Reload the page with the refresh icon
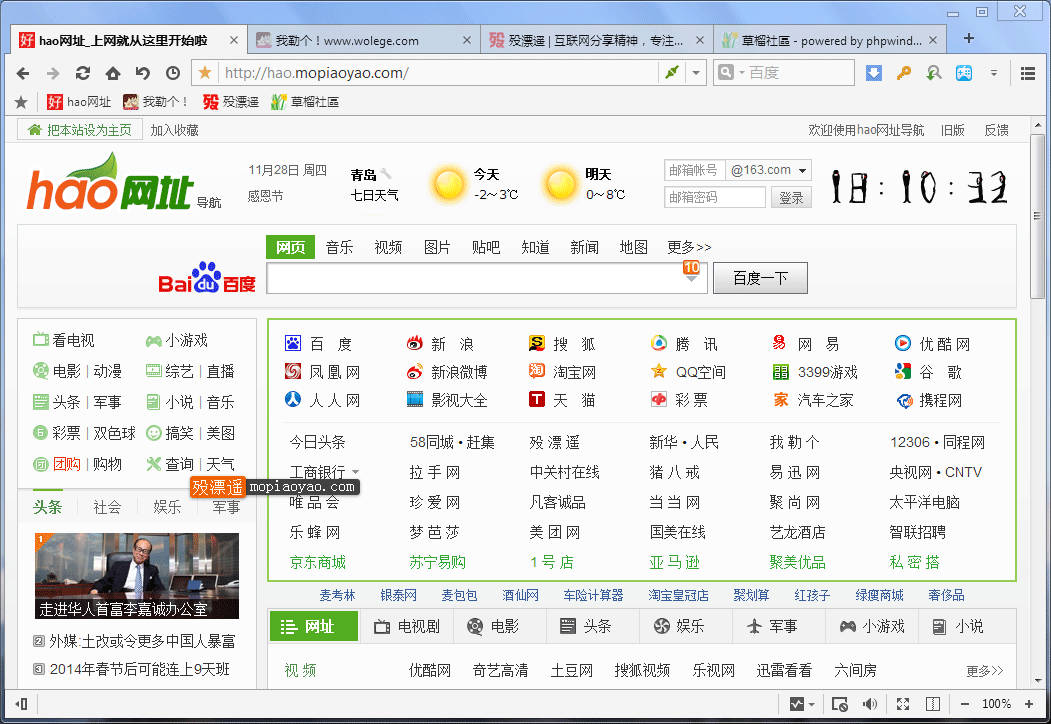 pyautogui.click(x=83, y=73)
